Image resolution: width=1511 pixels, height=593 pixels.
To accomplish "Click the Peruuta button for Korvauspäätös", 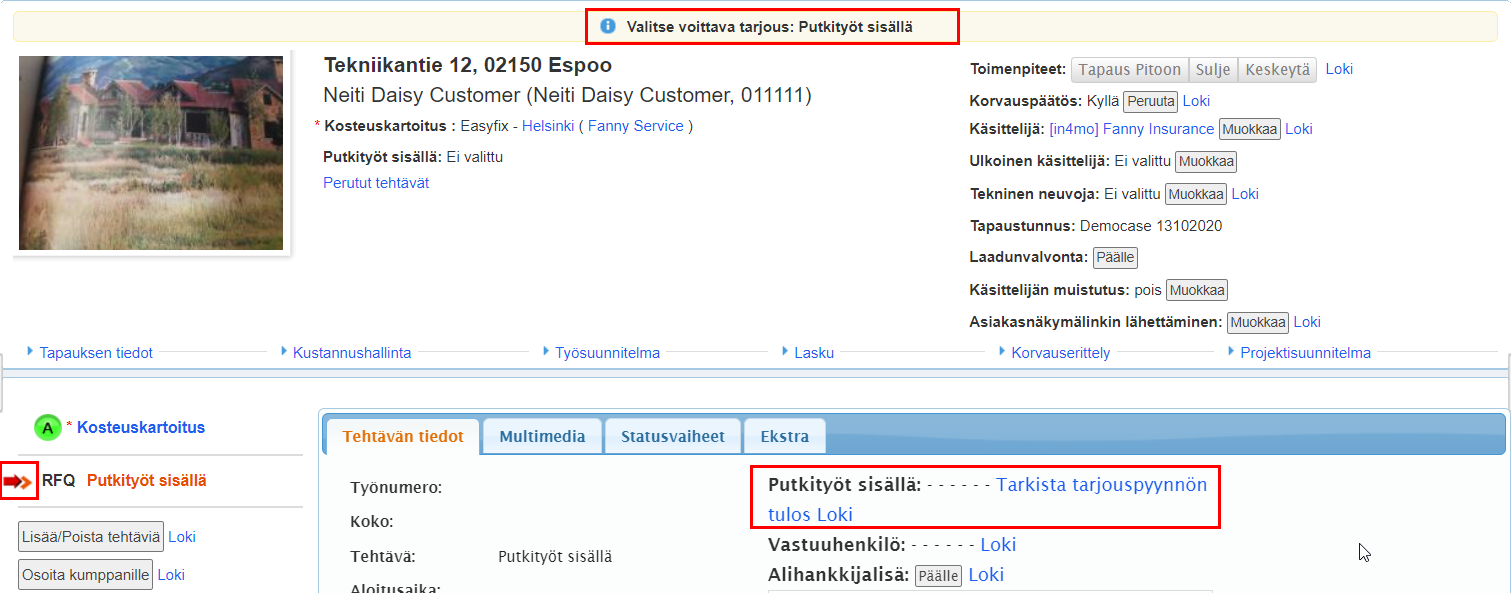I will point(1150,101).
